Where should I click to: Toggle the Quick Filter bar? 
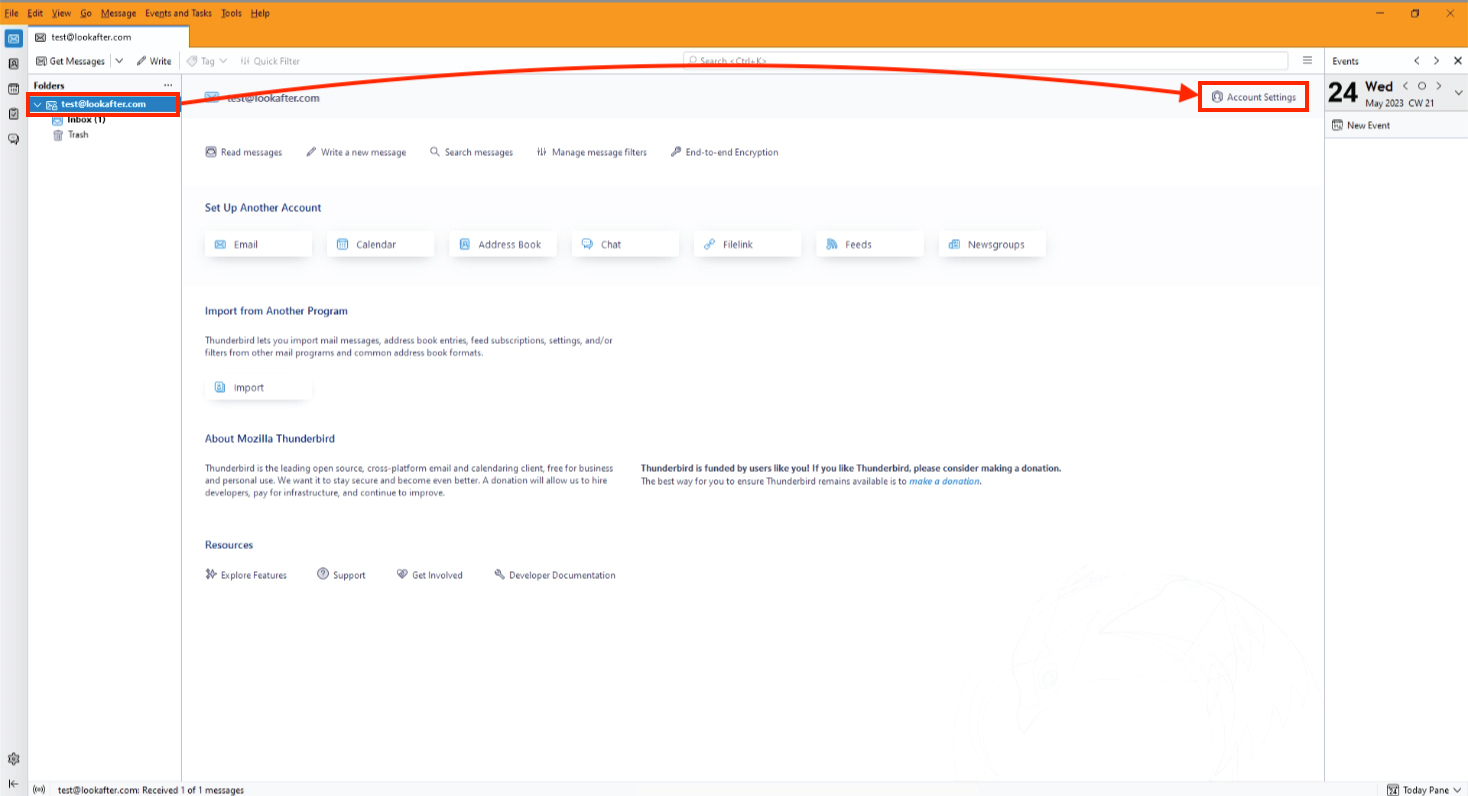pyautogui.click(x=270, y=61)
